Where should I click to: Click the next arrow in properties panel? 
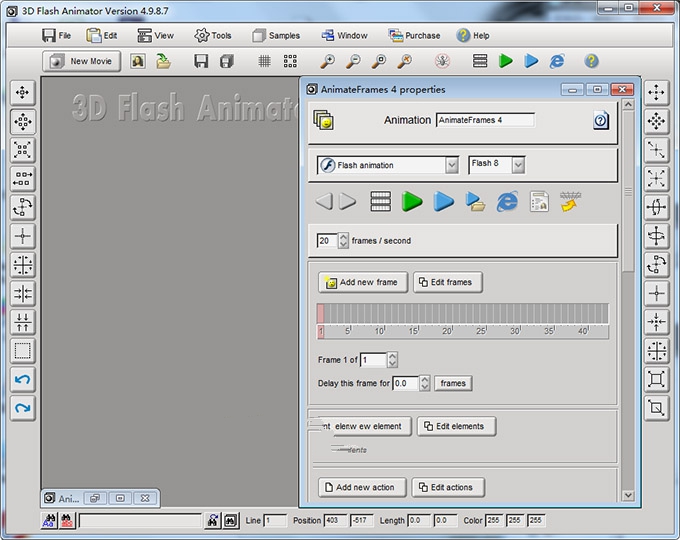tap(347, 202)
